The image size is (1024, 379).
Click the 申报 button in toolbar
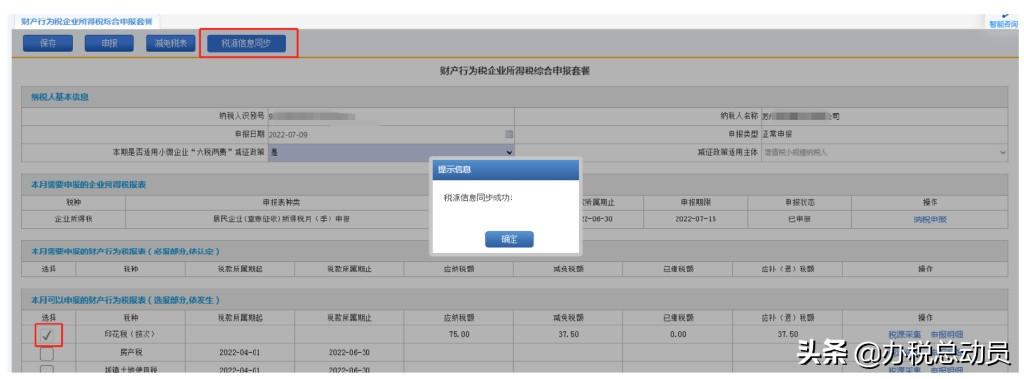tap(109, 44)
